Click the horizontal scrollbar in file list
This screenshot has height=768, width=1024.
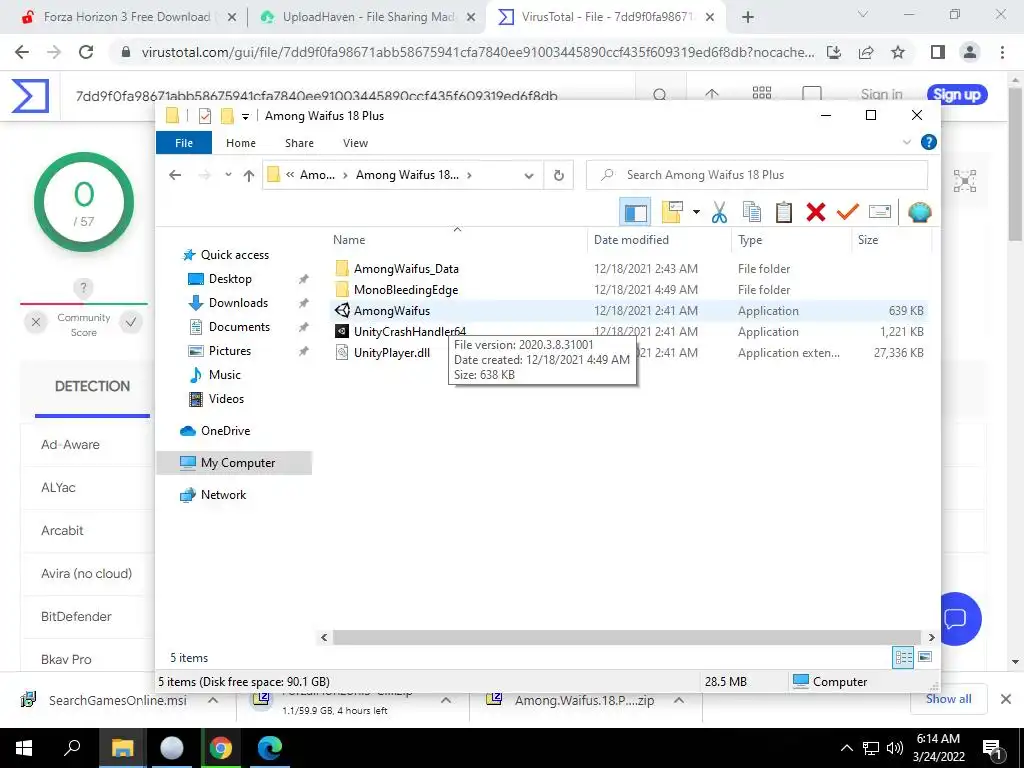(x=626, y=637)
